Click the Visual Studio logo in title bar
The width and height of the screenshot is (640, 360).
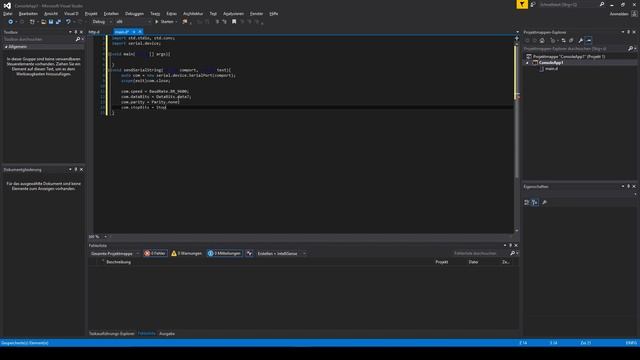click(7, 6)
